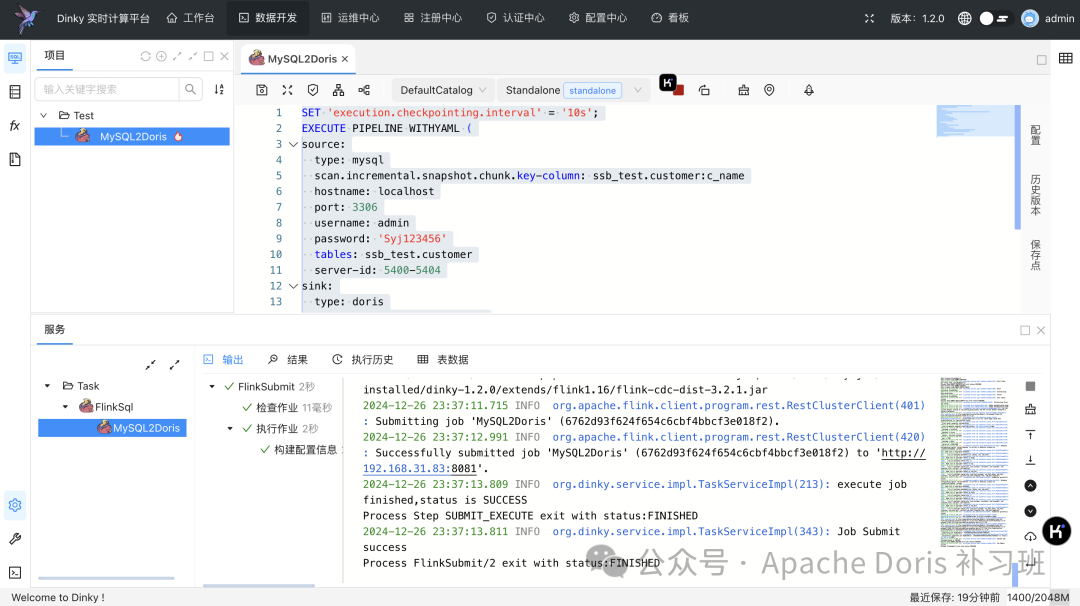Select the SQL project sidebar icon
The image size is (1080, 606).
point(15,58)
